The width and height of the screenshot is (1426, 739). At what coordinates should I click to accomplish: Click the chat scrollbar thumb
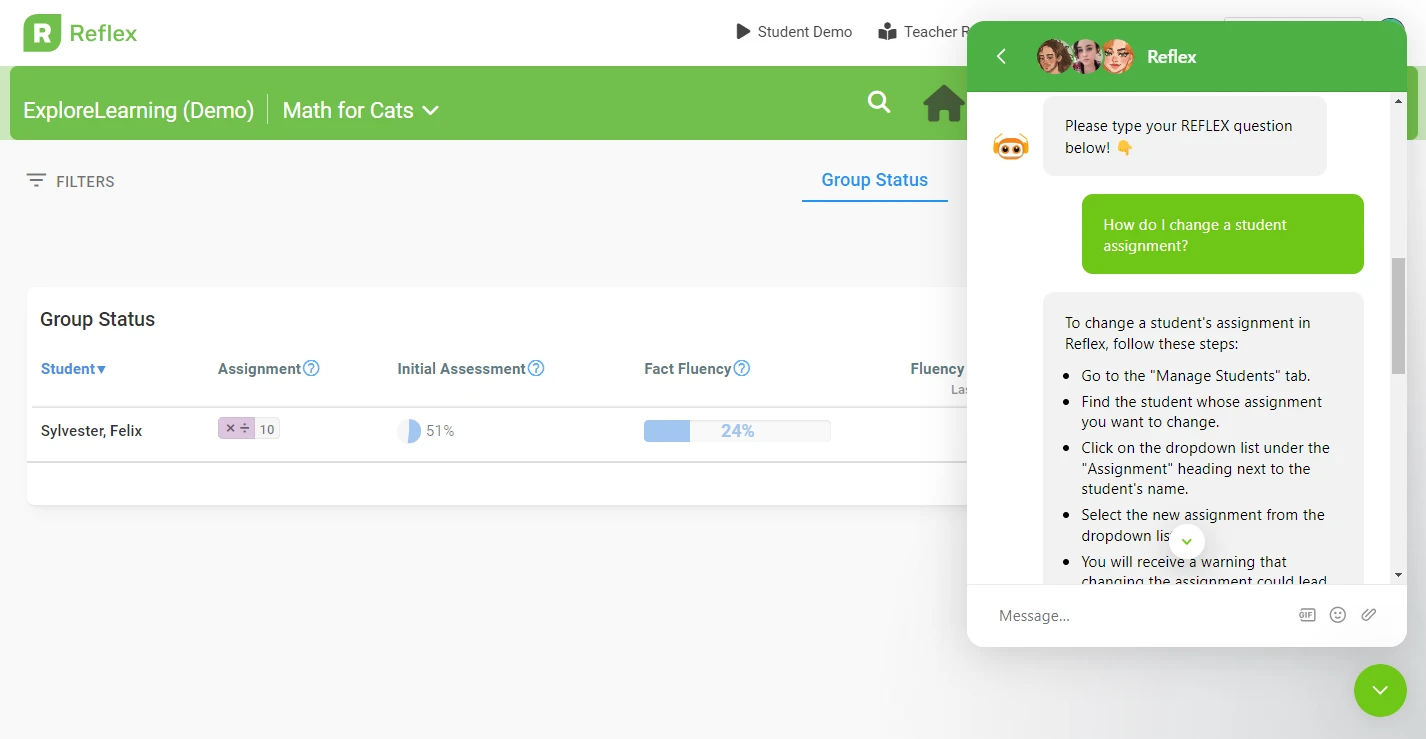(x=1398, y=316)
